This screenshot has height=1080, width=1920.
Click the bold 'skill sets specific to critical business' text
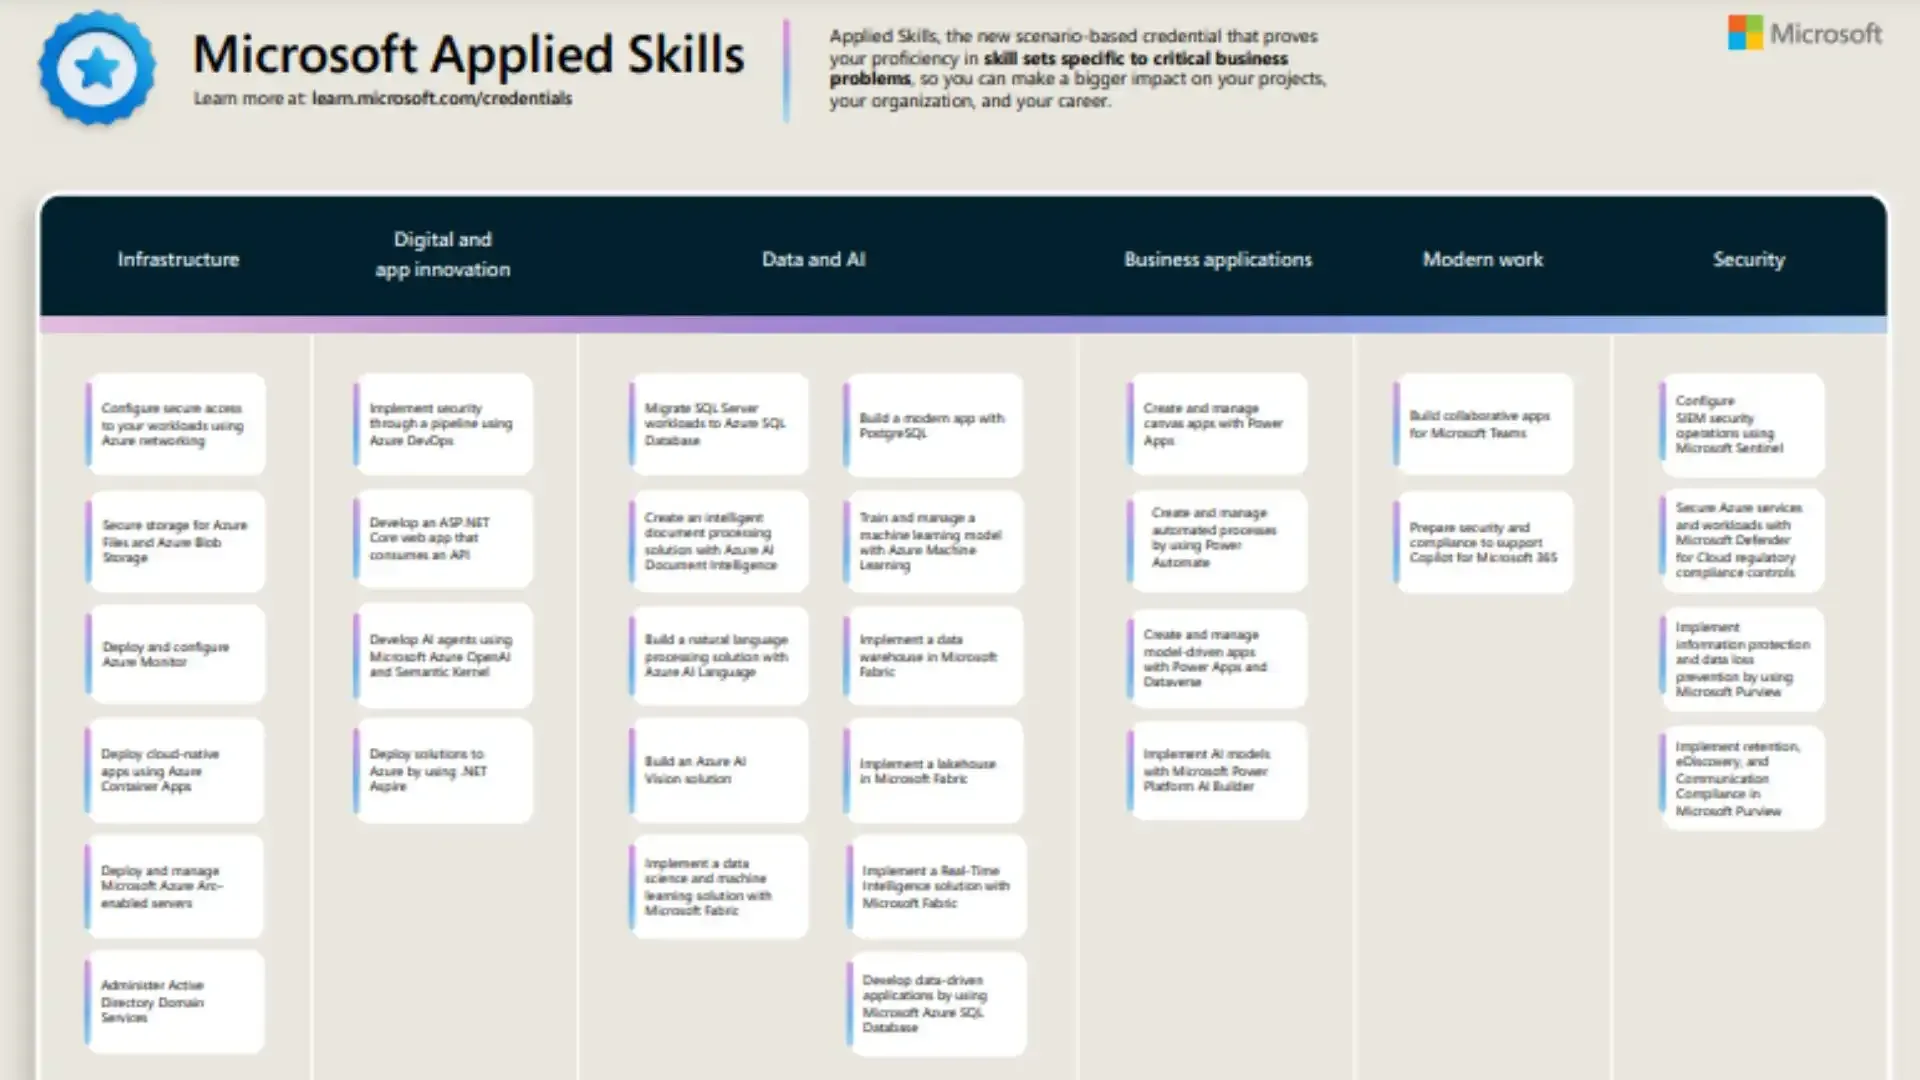[1135, 58]
